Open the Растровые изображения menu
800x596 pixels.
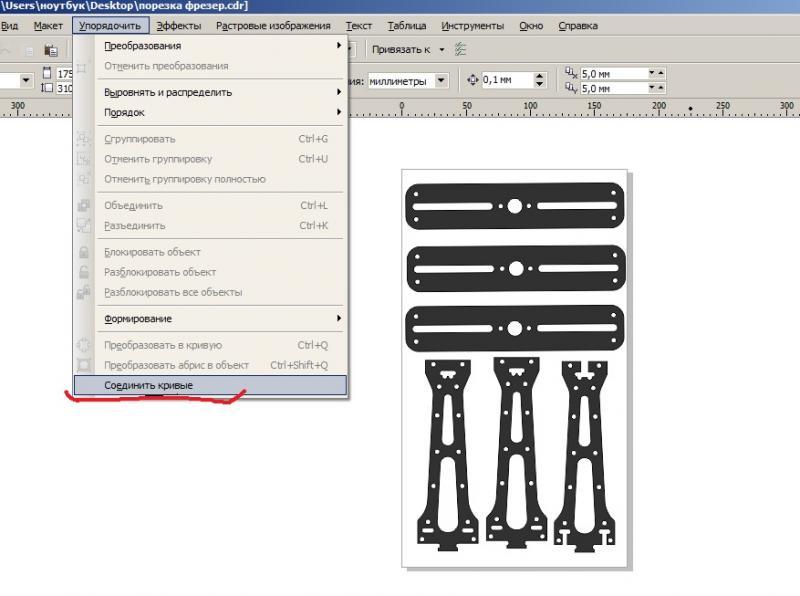(x=273, y=26)
